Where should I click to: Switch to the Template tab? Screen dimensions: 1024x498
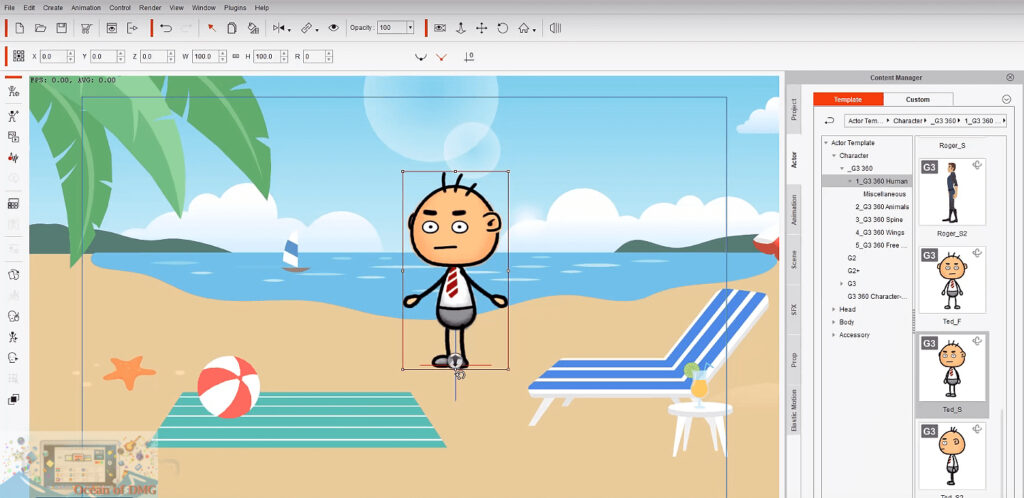tap(848, 99)
